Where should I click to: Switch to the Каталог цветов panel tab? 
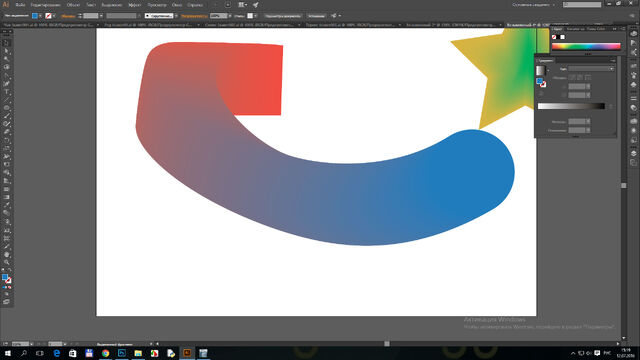(x=575, y=29)
